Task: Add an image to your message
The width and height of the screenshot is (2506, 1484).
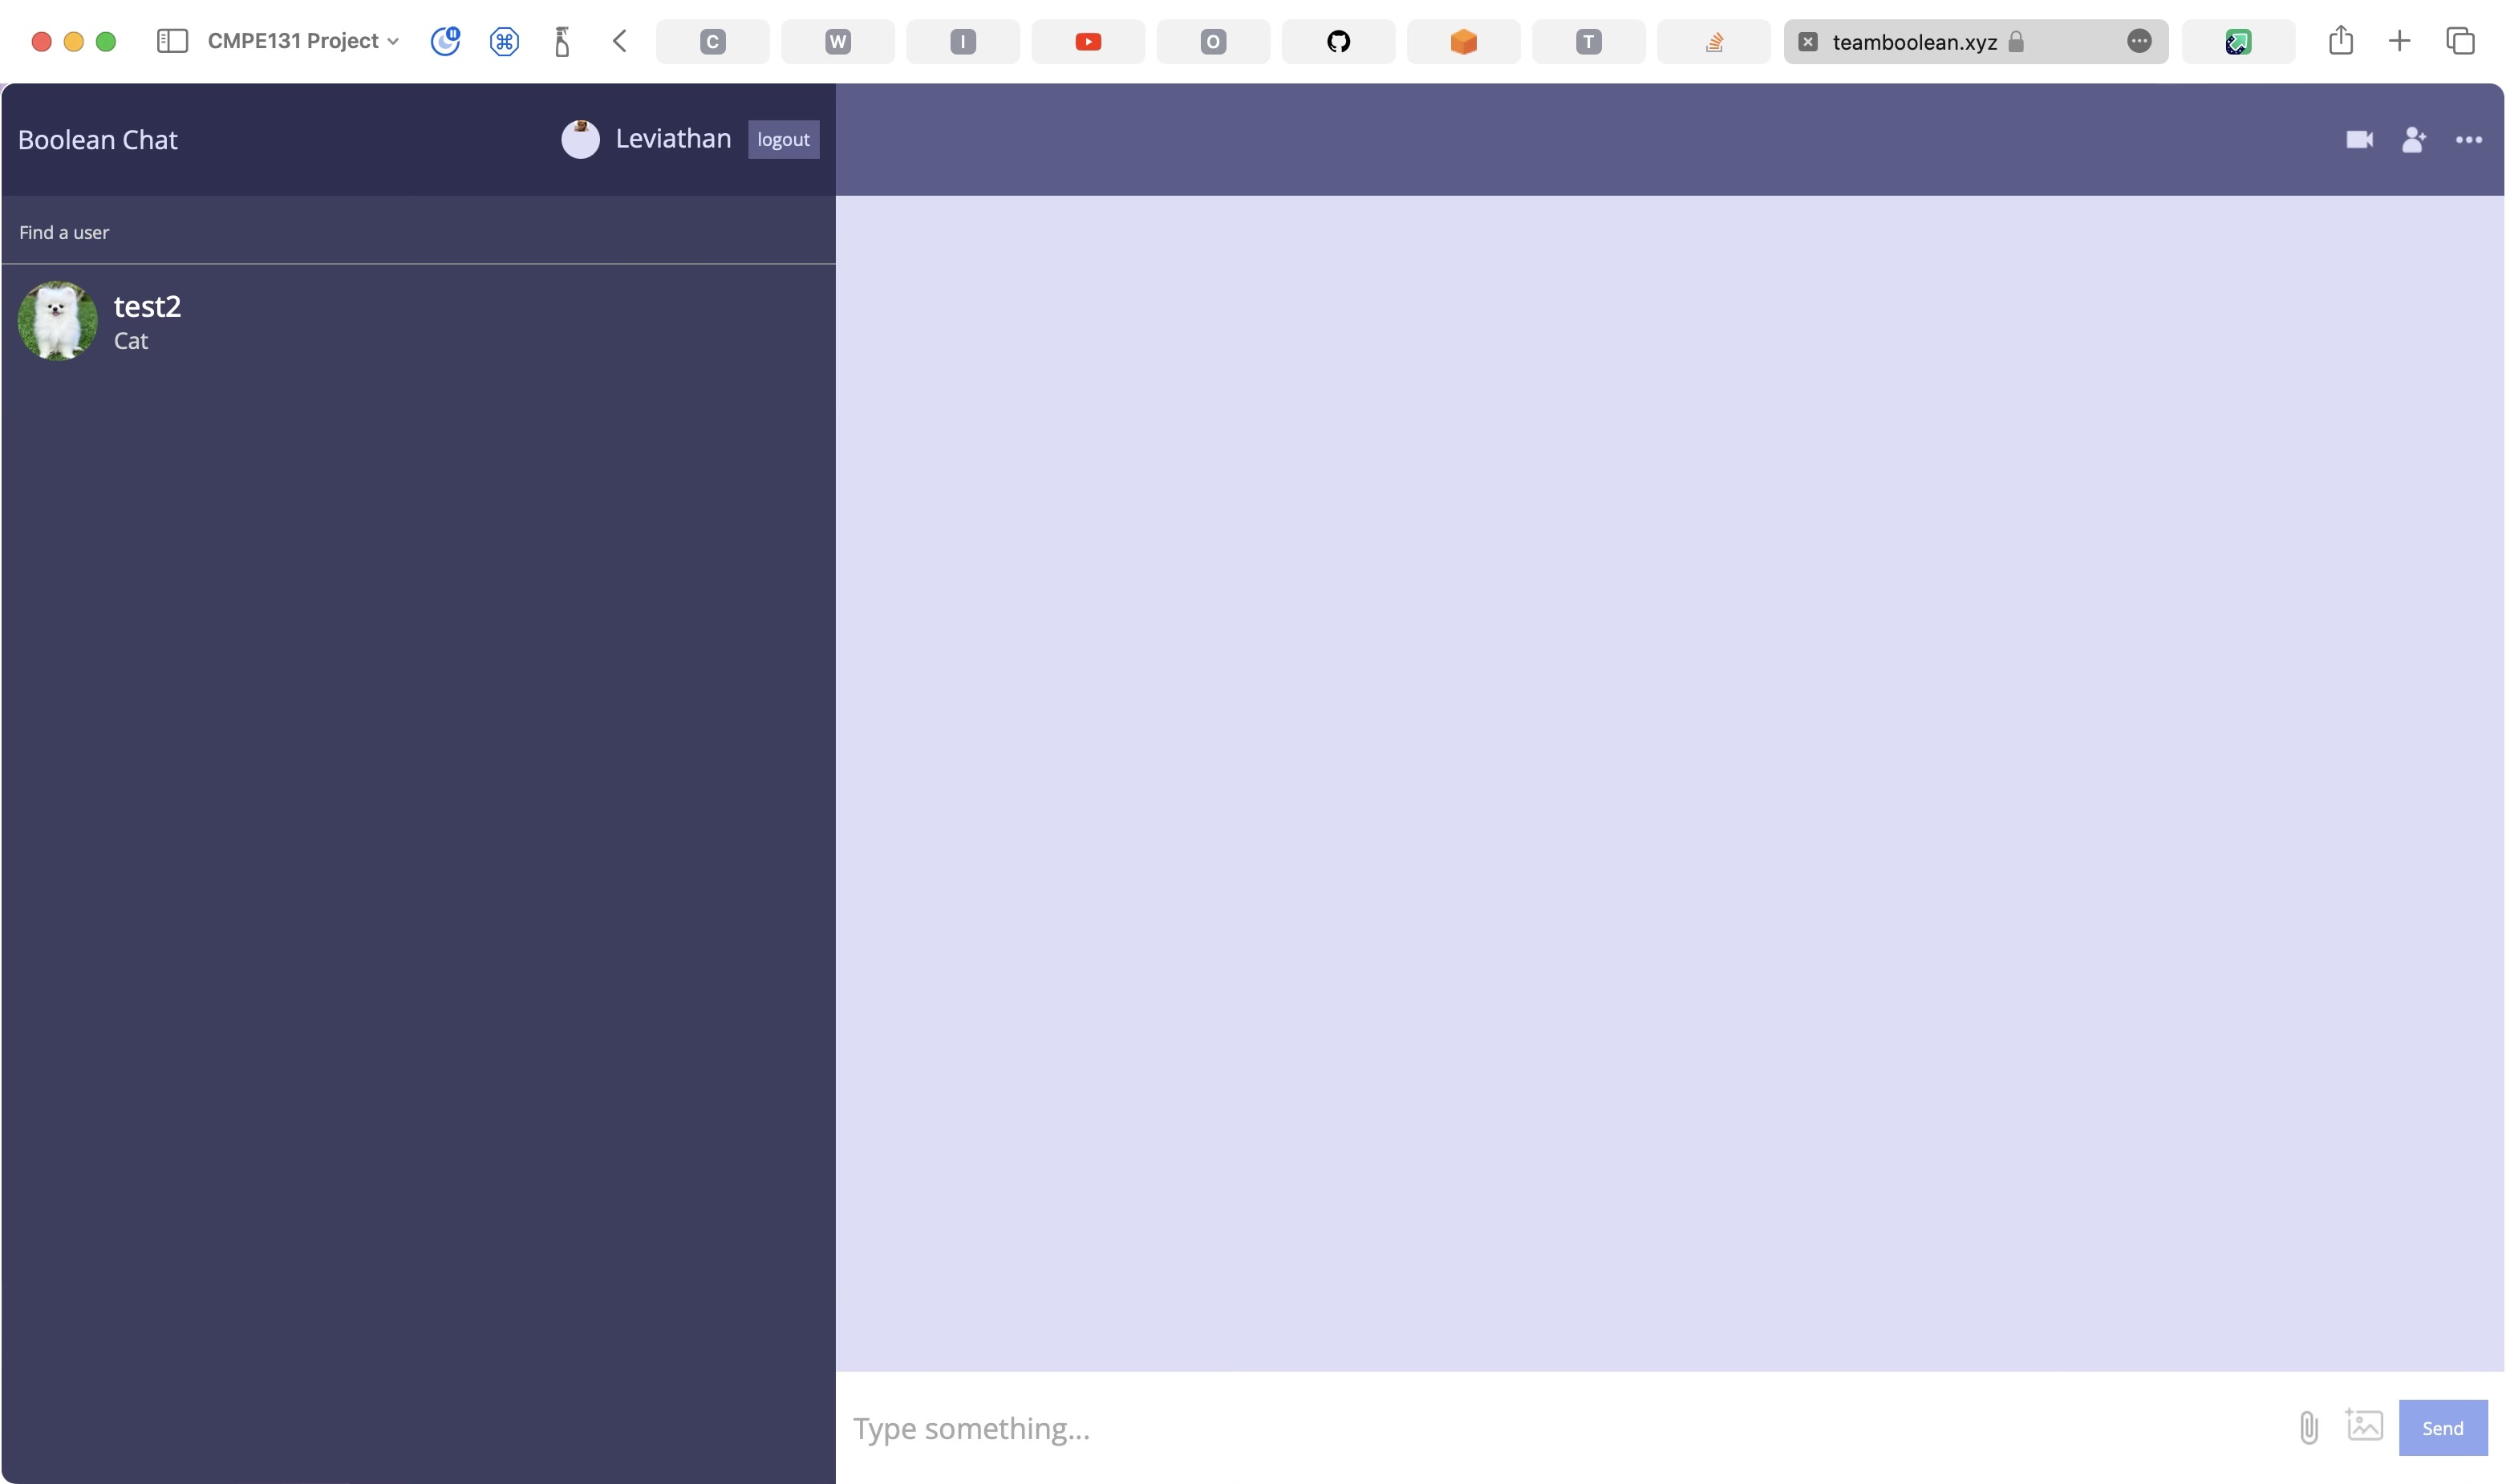Action: (2364, 1428)
